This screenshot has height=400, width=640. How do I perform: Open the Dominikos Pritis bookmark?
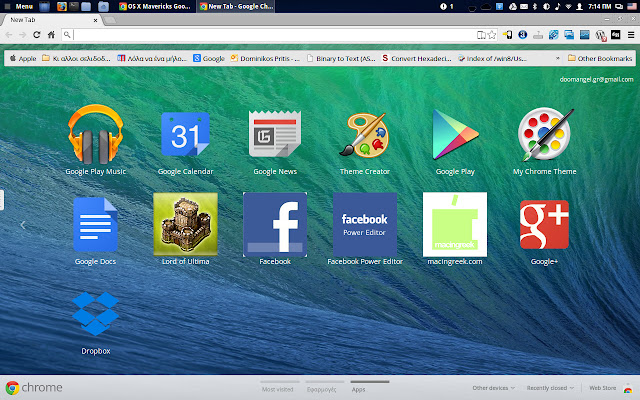pos(265,58)
